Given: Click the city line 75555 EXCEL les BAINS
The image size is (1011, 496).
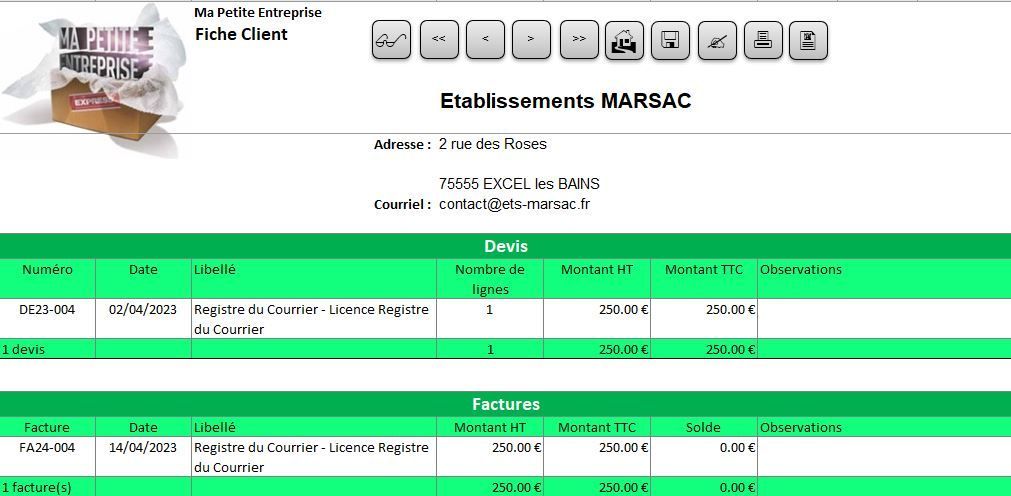Looking at the screenshot, I should (x=519, y=184).
